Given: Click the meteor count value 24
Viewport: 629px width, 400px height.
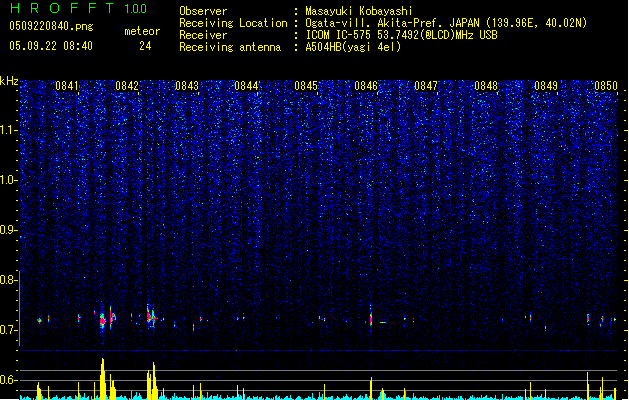Looking at the screenshot, I should (145, 46).
